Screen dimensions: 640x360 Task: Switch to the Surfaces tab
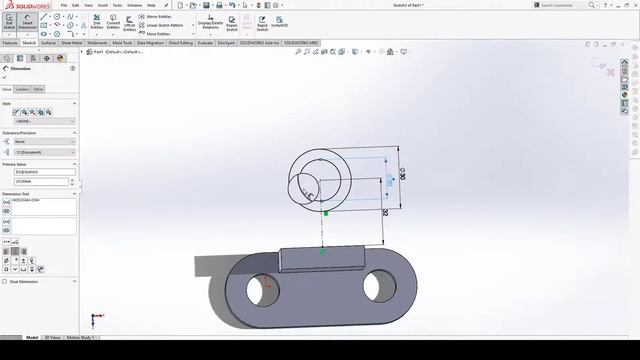tap(48, 43)
